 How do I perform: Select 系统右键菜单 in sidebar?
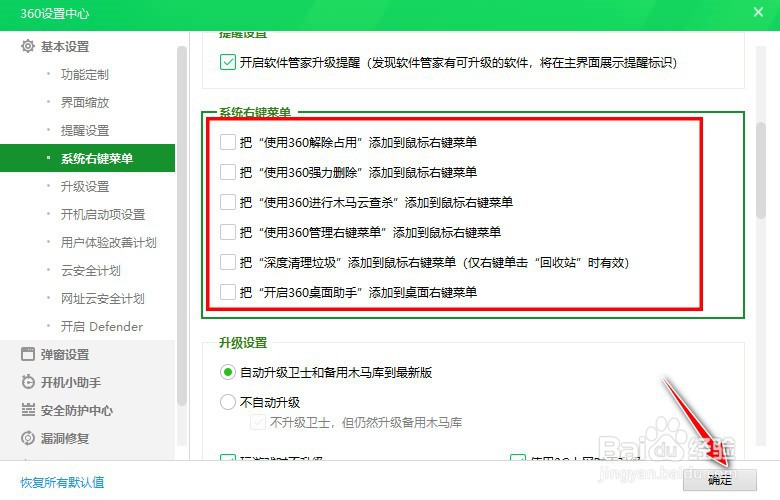pyautogui.click(x=88, y=158)
